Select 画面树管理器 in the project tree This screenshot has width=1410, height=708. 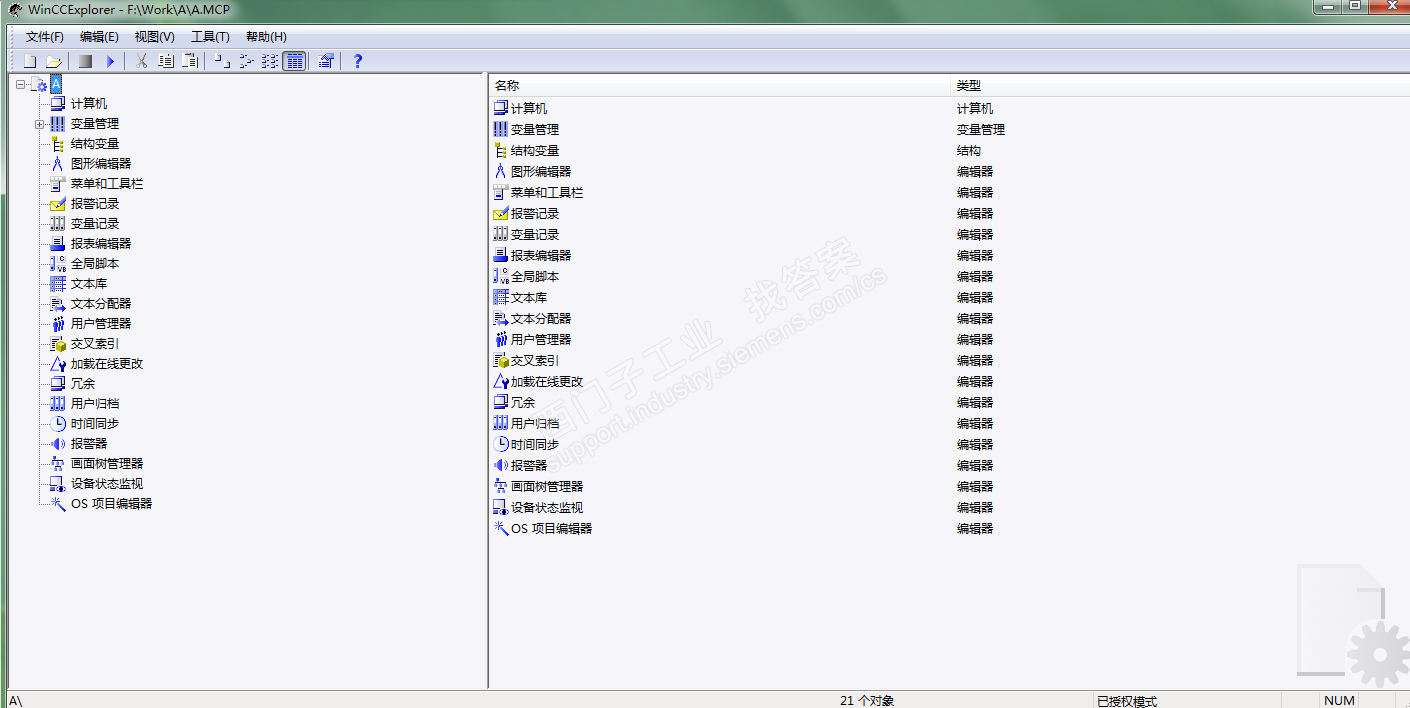point(107,464)
